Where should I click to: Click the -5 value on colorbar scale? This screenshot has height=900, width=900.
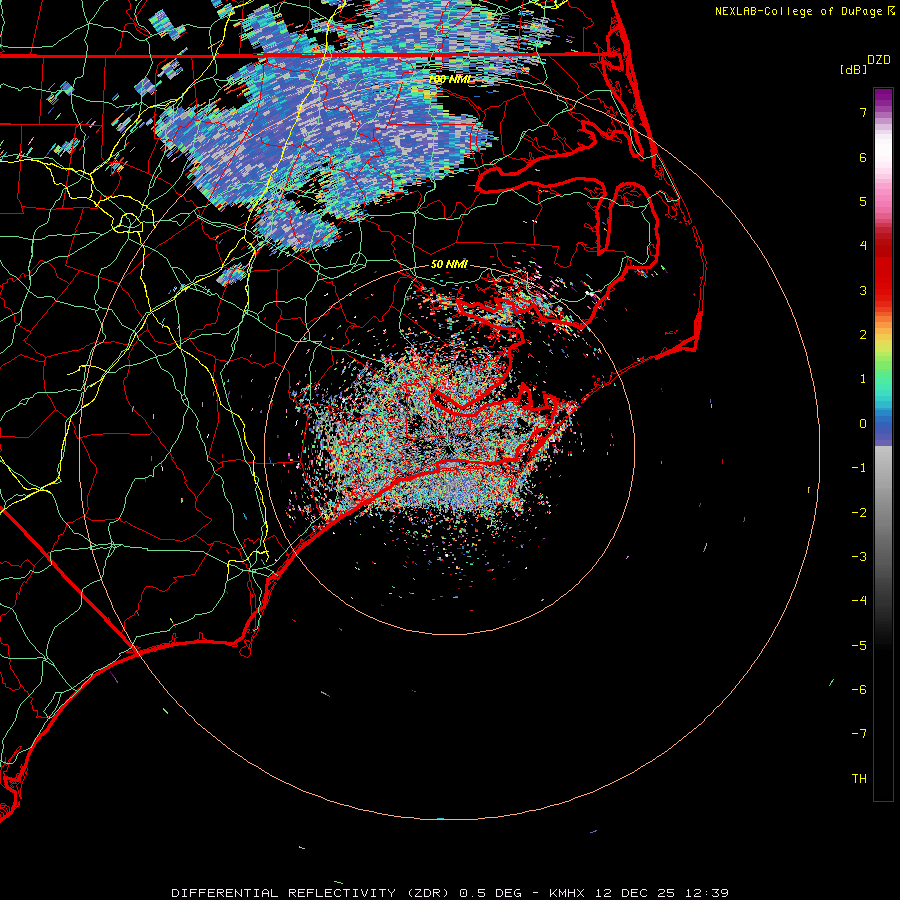(859, 646)
